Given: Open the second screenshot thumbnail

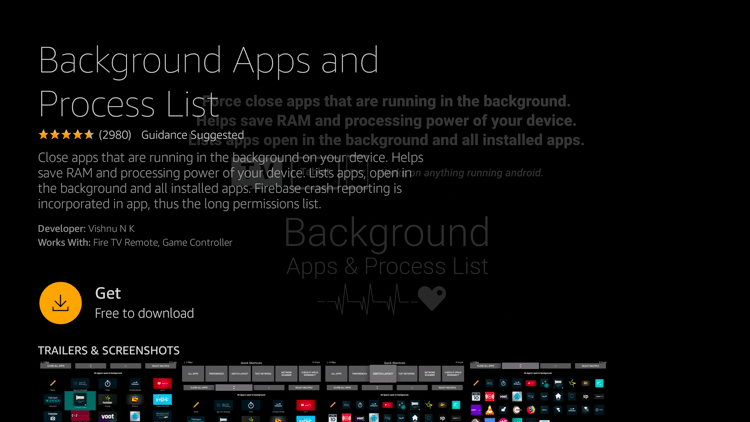Looking at the screenshot, I should click(x=251, y=392).
